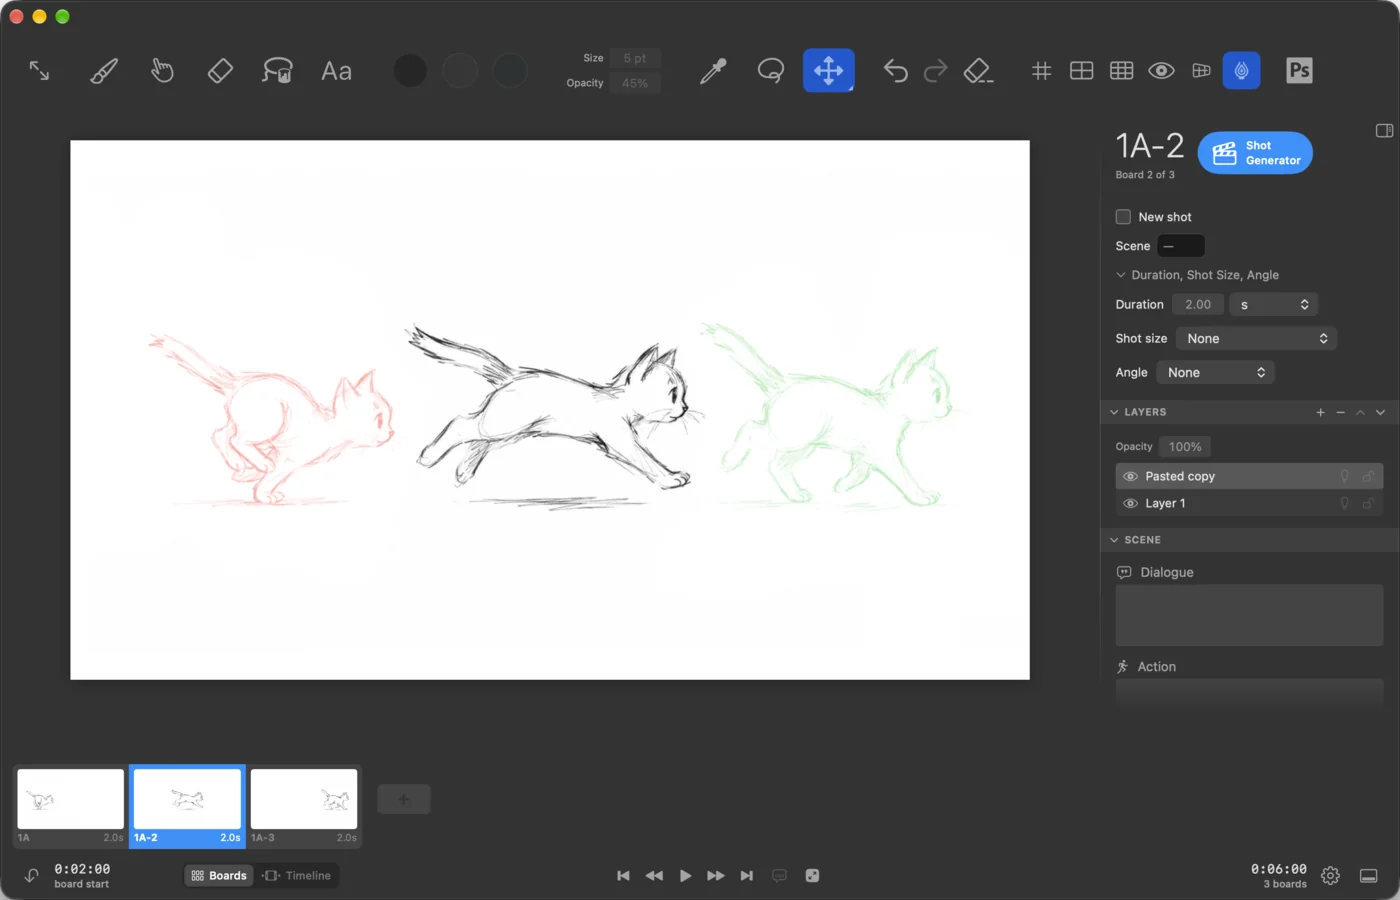
Task: Pick the eyedropper tool
Action: click(x=713, y=71)
